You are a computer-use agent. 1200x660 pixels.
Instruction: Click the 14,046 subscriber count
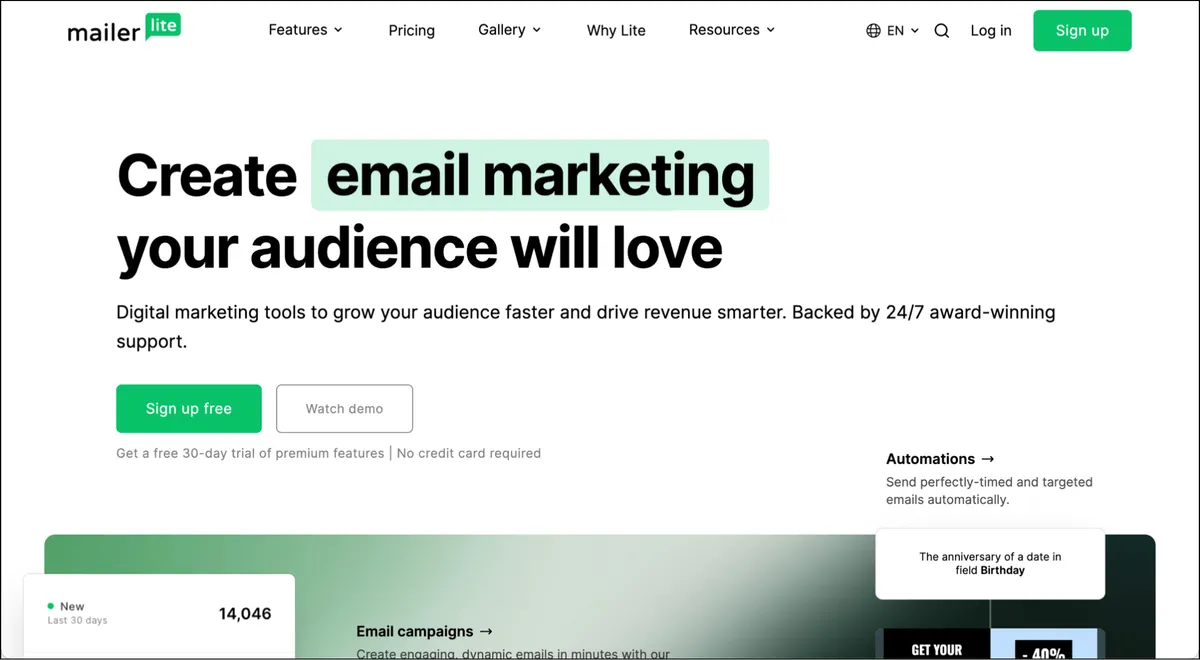245,614
